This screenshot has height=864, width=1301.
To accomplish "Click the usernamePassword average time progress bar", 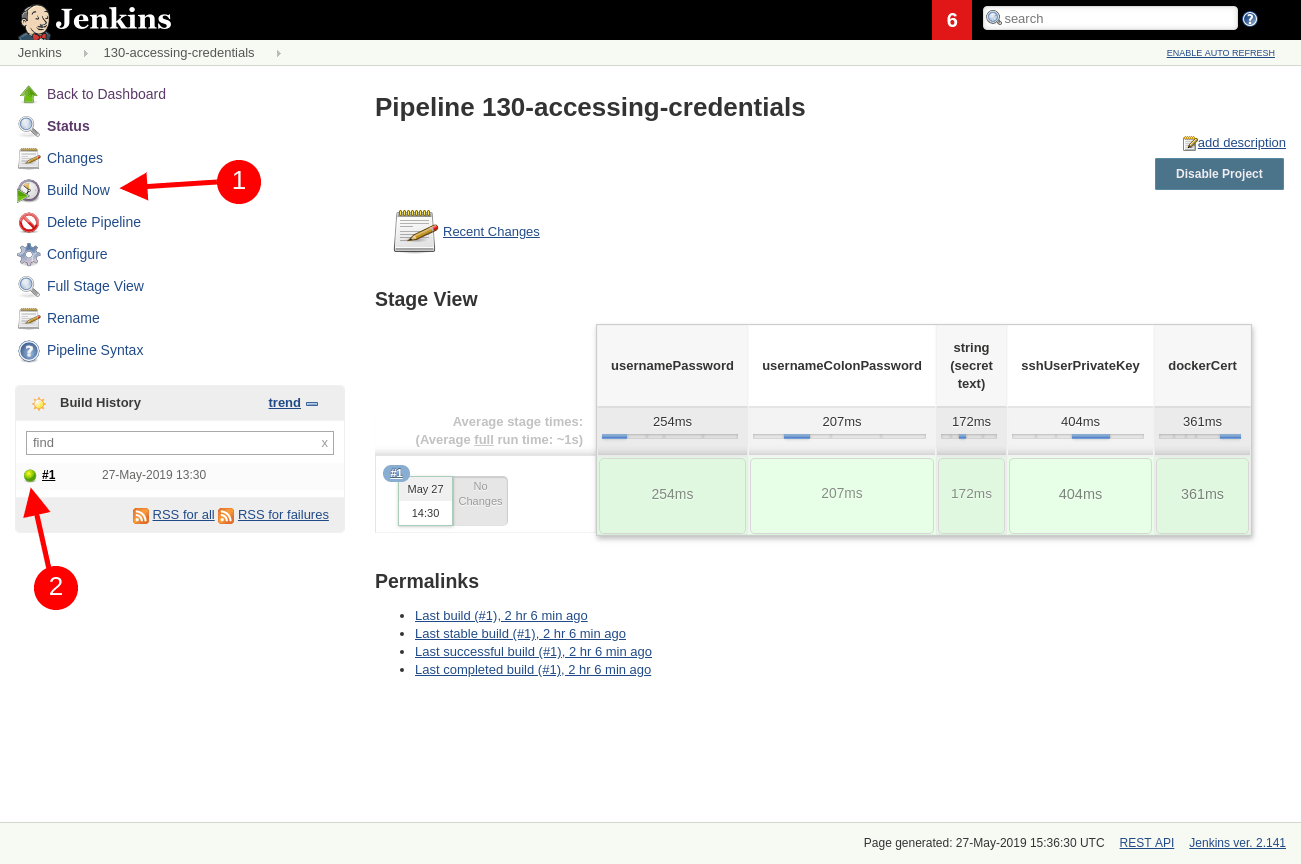I will point(670,437).
